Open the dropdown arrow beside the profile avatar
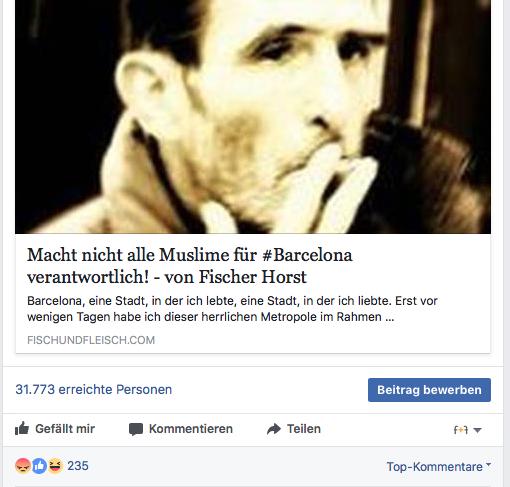Viewport: 510px width, 487px height. click(477, 430)
